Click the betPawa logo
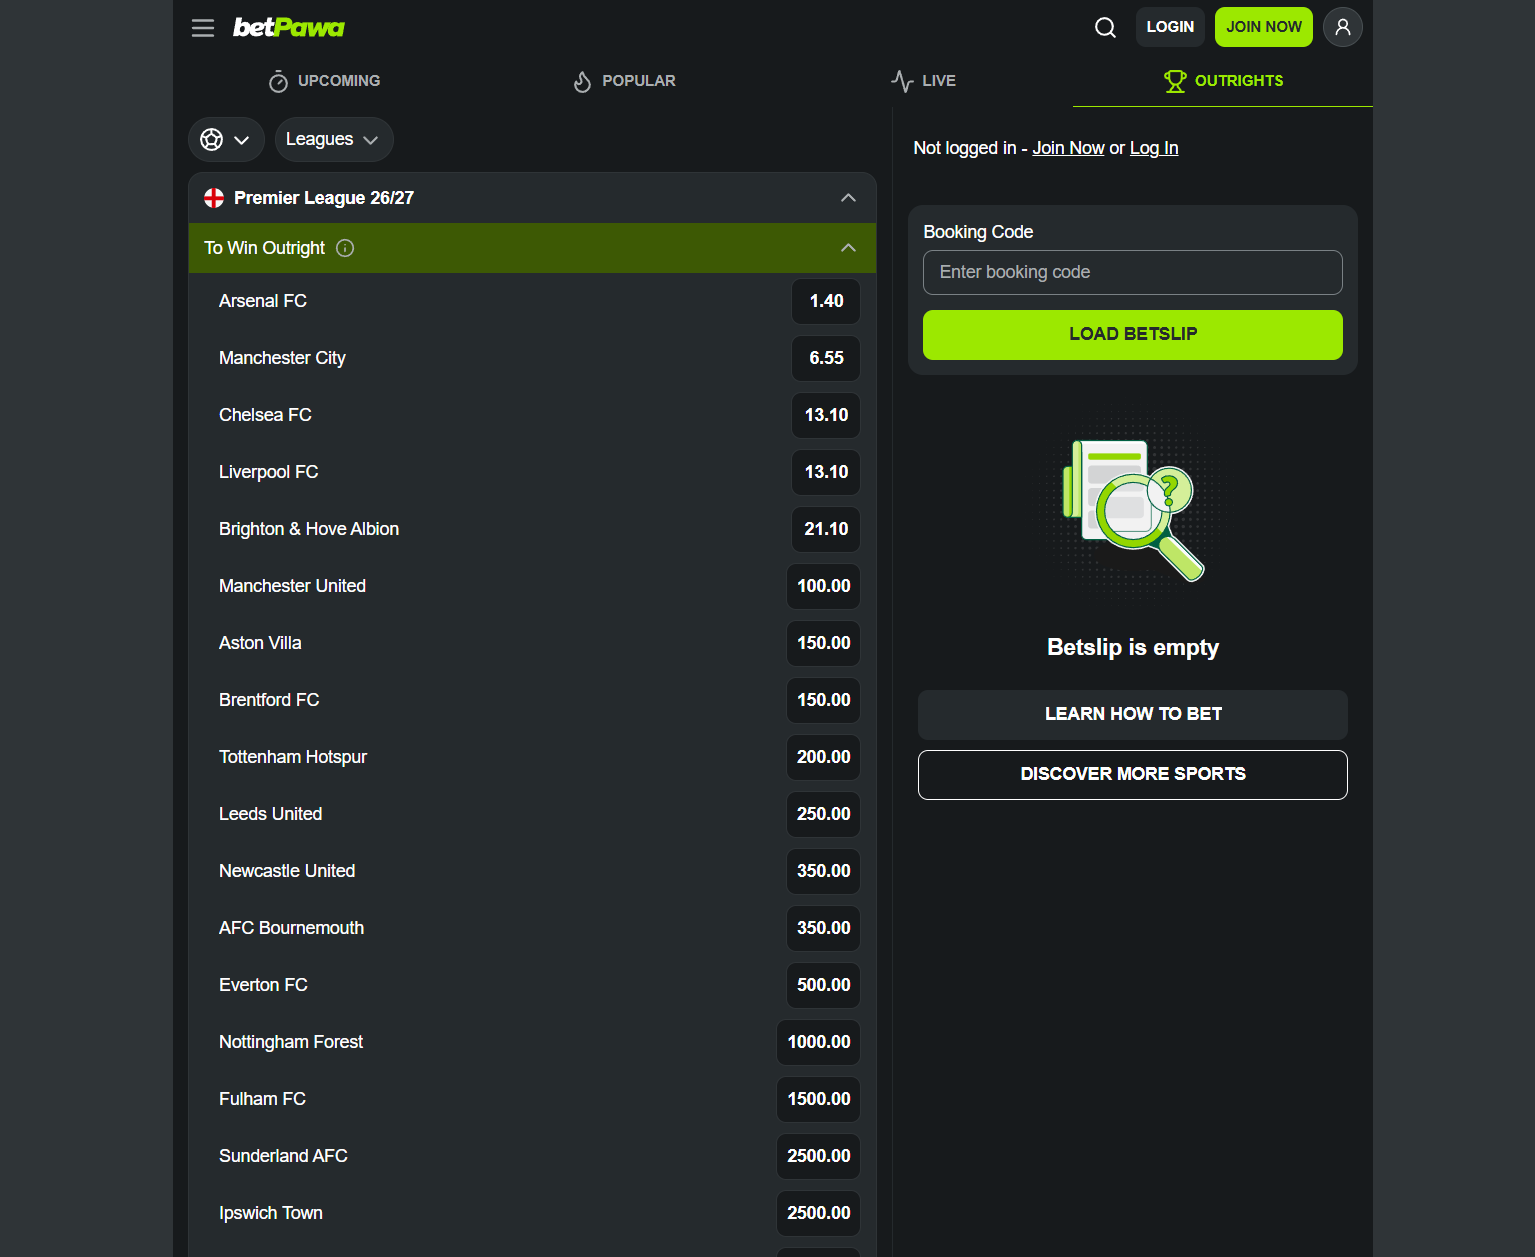 (288, 27)
